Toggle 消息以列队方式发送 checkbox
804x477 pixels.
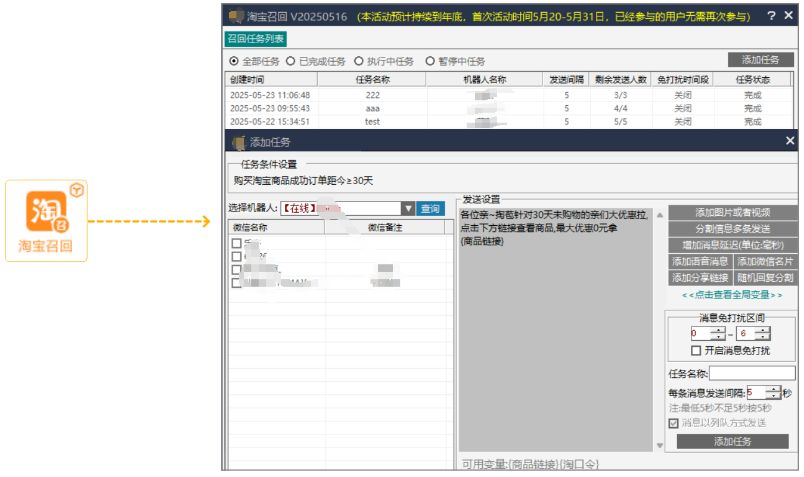tap(673, 423)
